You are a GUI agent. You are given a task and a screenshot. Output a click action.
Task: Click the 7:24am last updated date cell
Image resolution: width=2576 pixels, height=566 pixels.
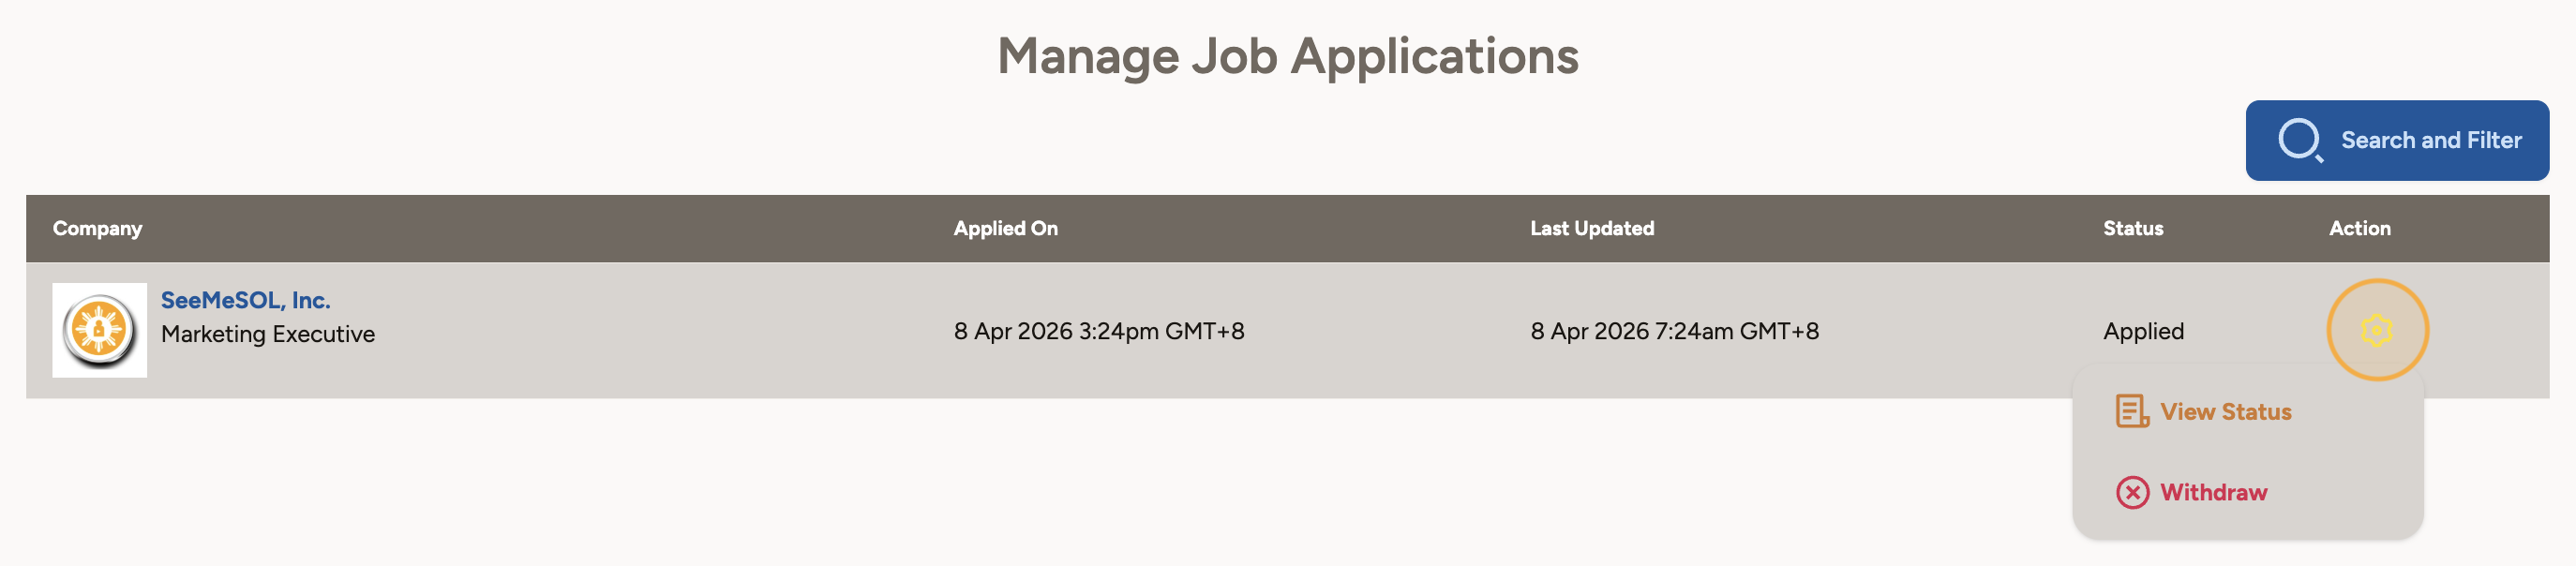[1673, 331]
